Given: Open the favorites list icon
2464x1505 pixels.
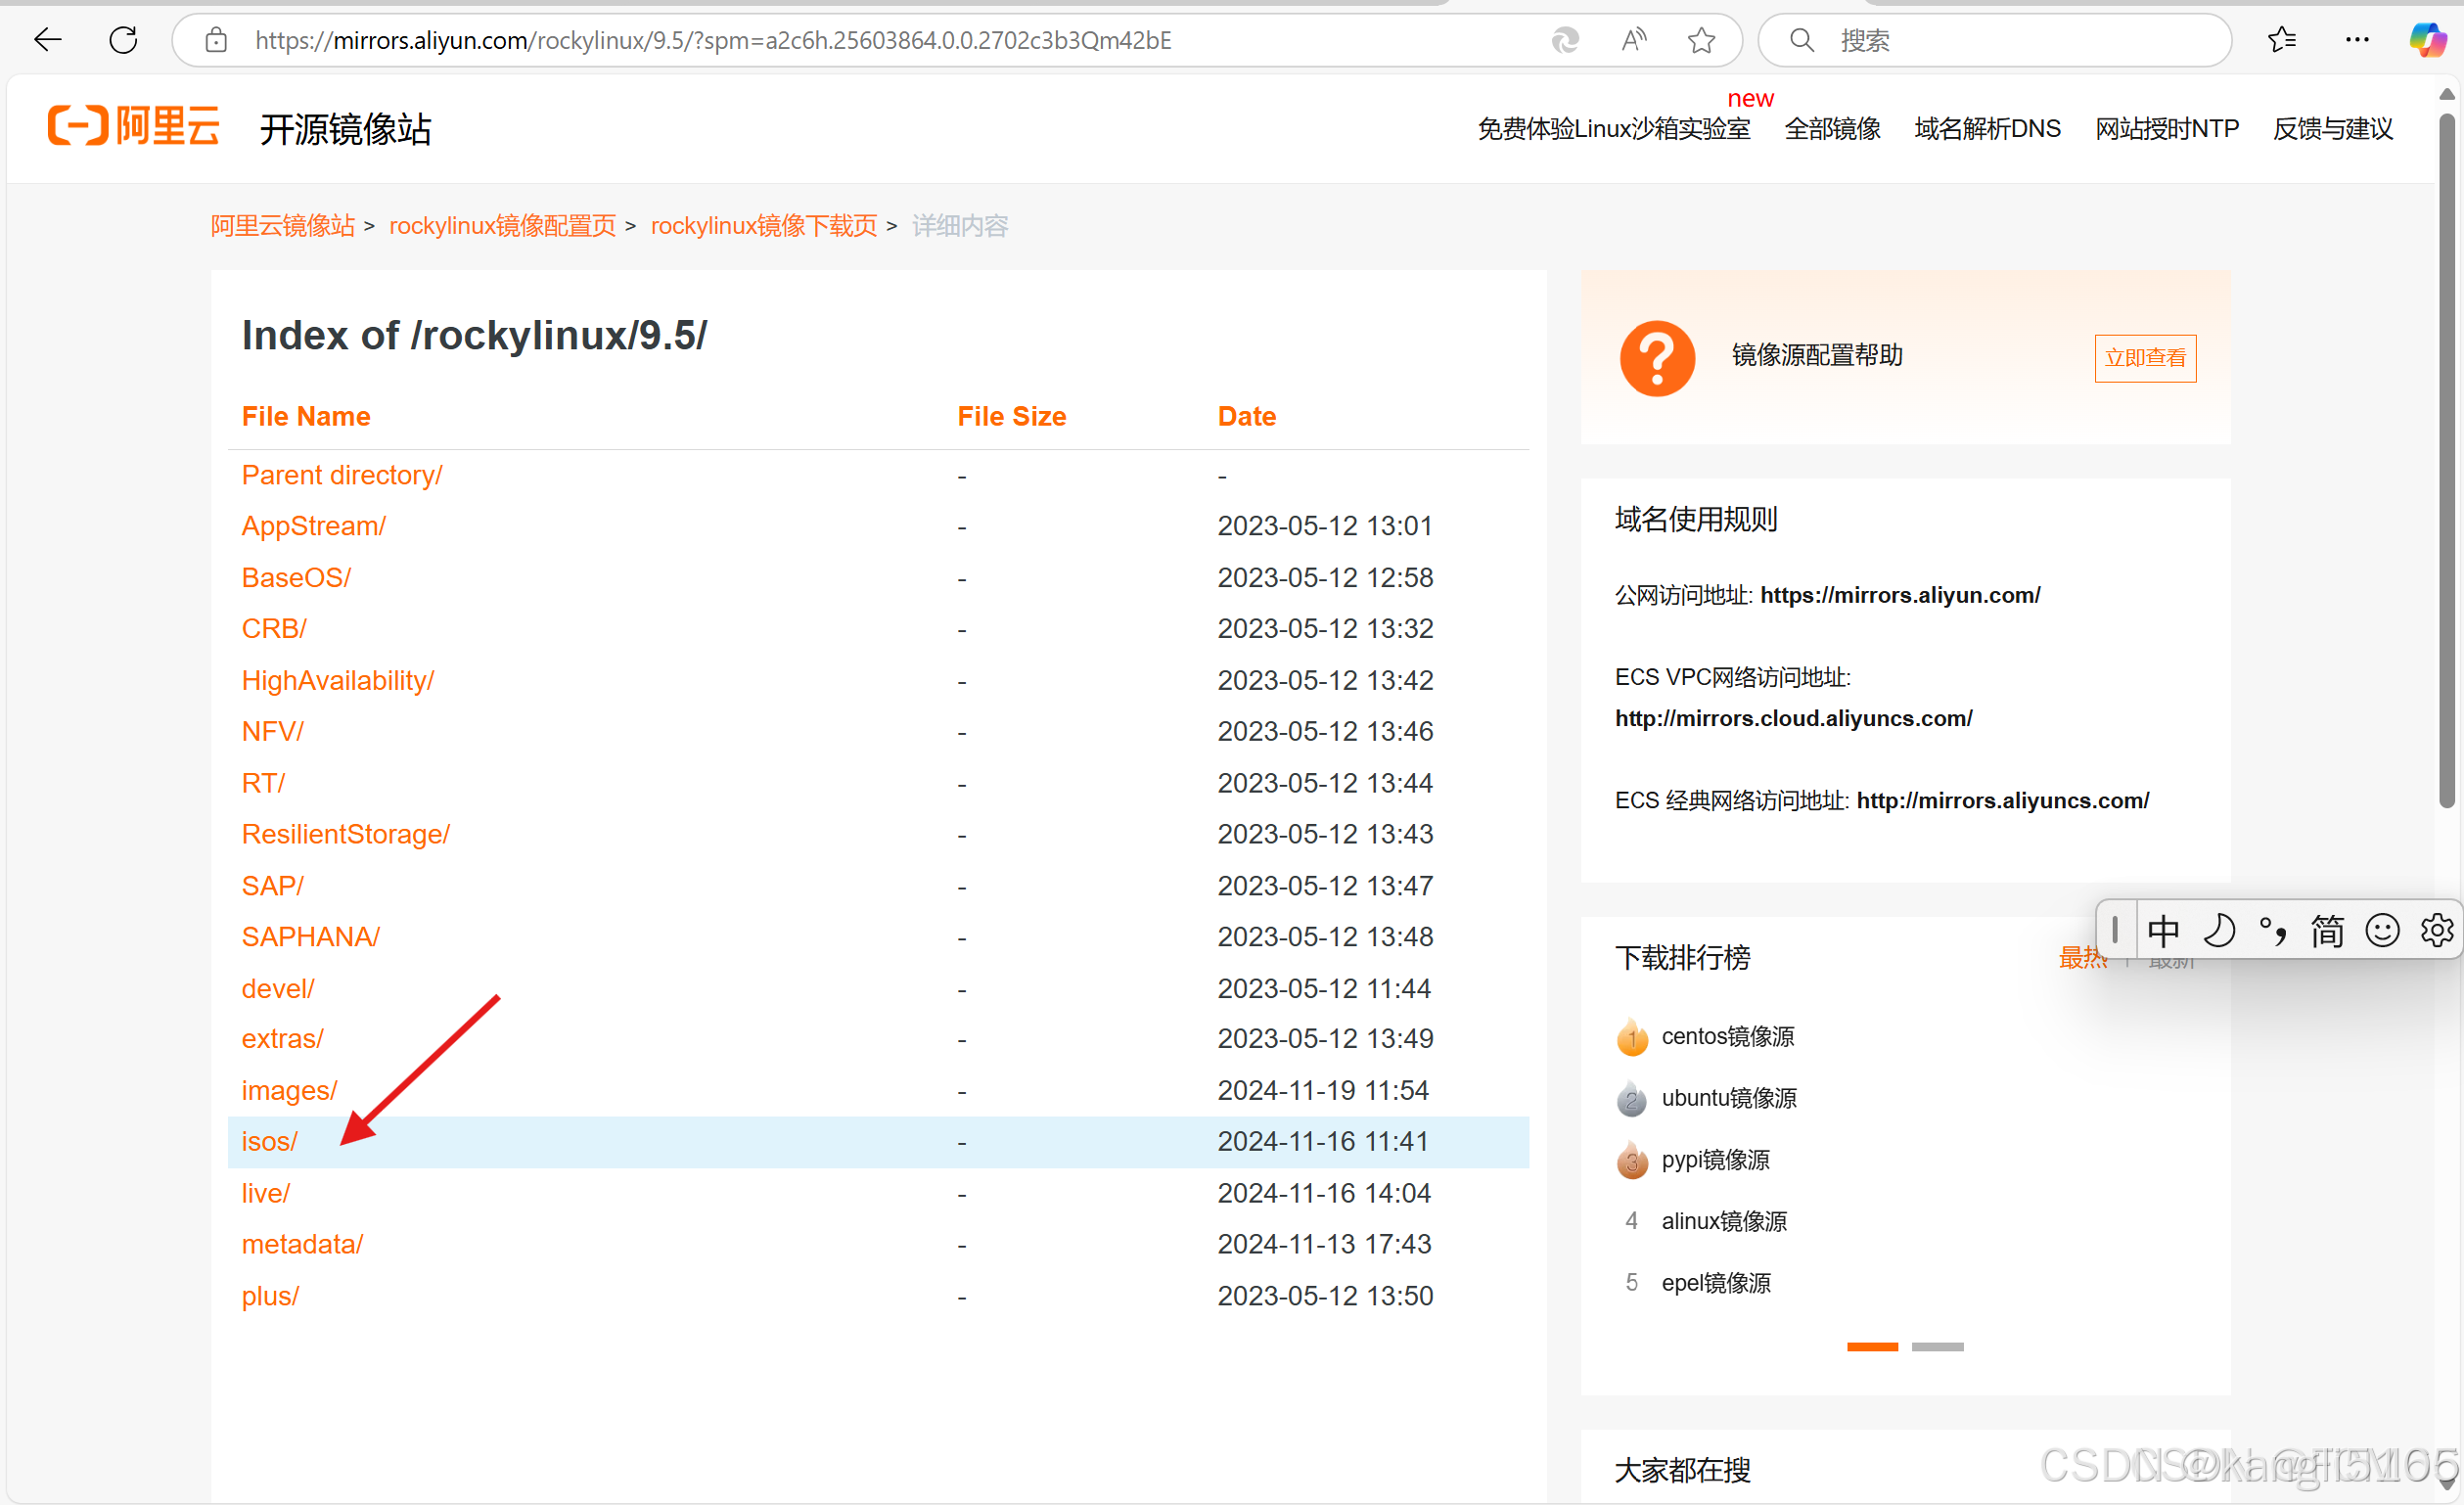Looking at the screenshot, I should [2281, 40].
